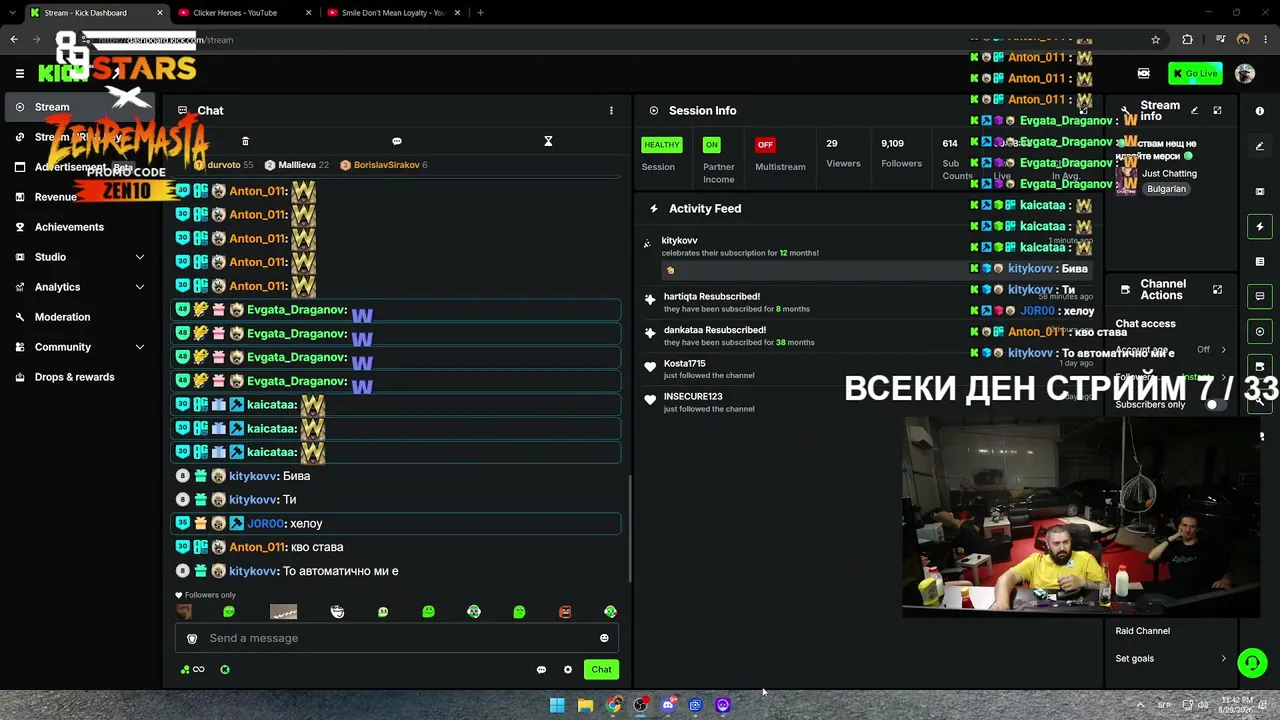Toggle the lightning activity feed icon in right toolbar

click(x=1260, y=227)
